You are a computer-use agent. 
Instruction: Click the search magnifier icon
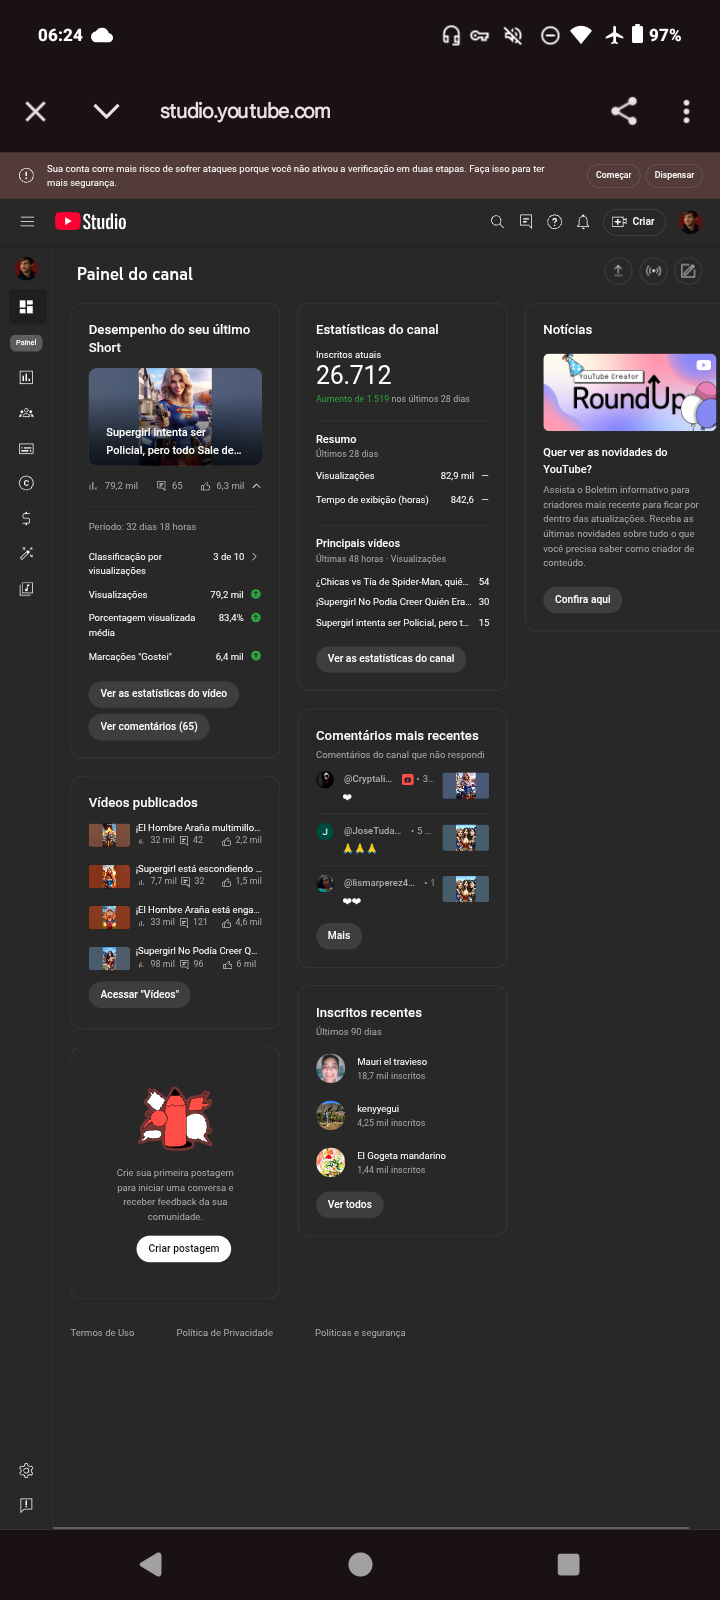(x=497, y=222)
